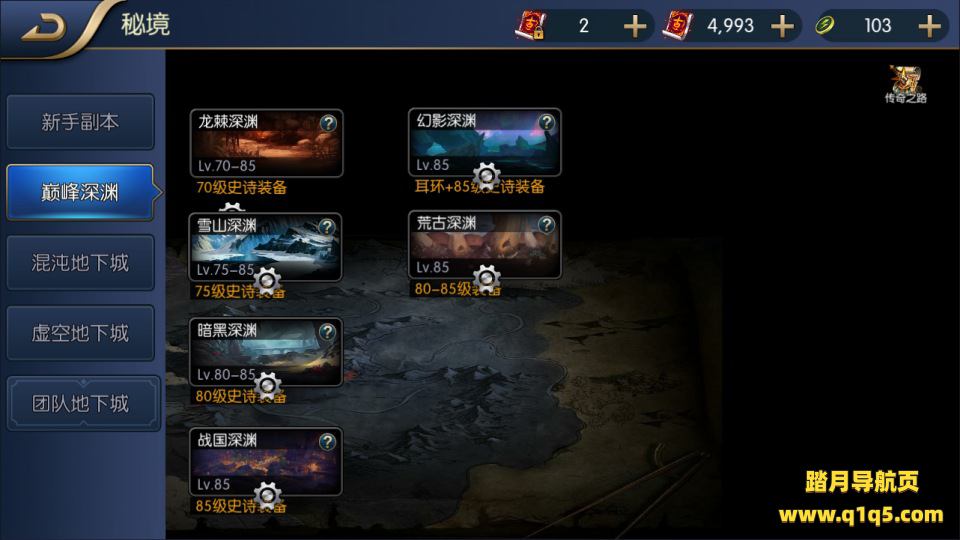Click question mark on 雪山深渊
Screen dimensions: 960x540
327,227
